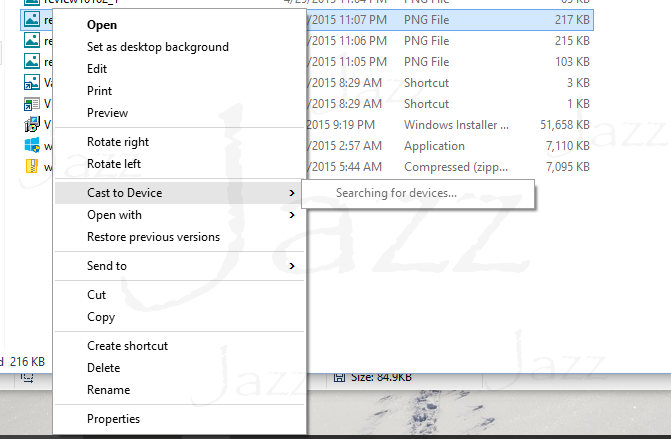Click the Windows-logo application file icon
Screen dimensions: 671x439
(33, 146)
